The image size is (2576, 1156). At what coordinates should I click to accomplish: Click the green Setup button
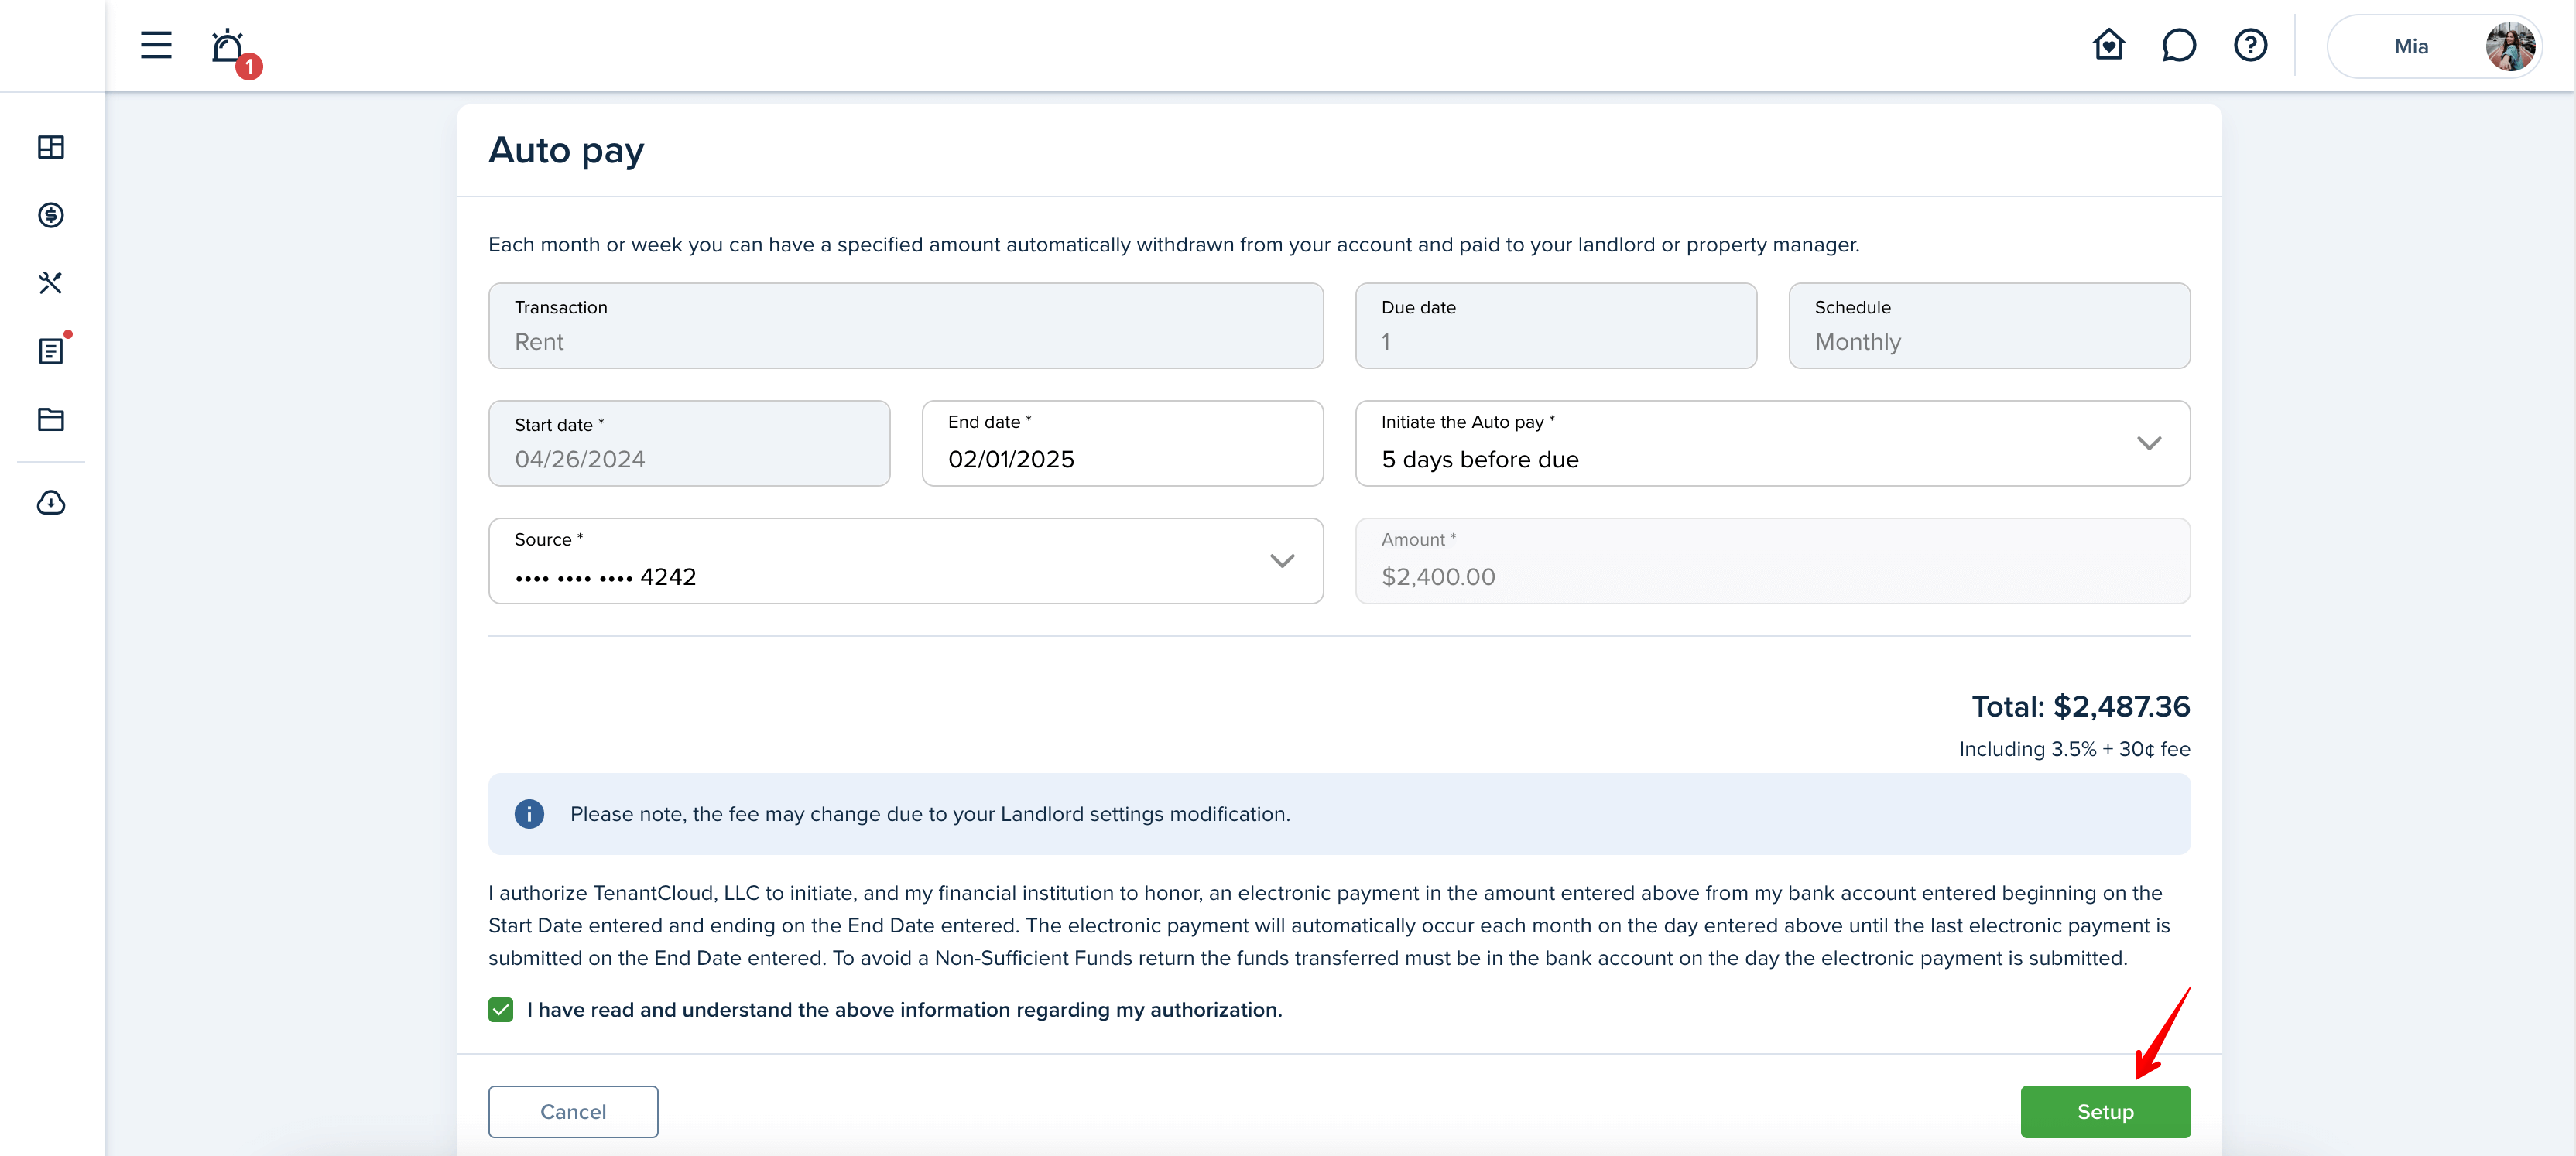pyautogui.click(x=2105, y=1112)
